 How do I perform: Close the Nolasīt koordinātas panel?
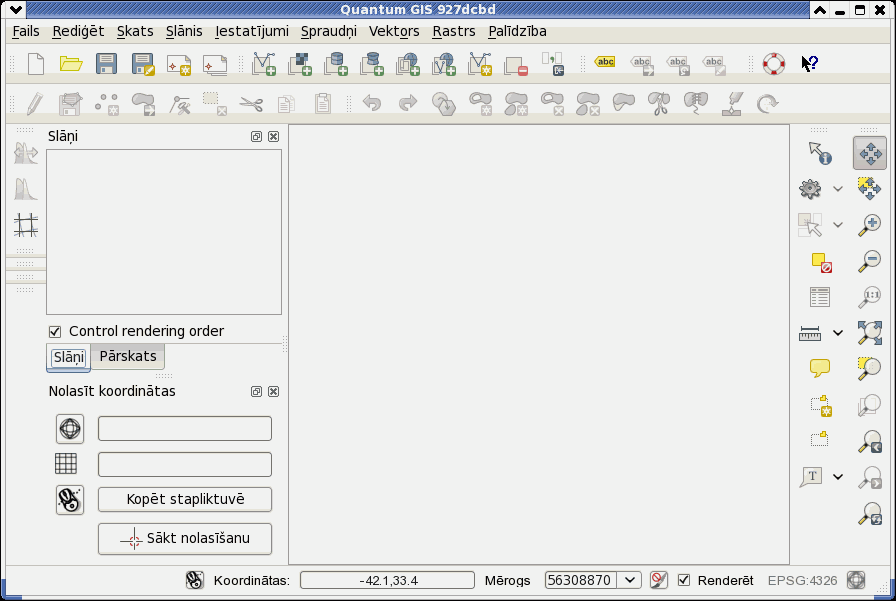coord(274,391)
